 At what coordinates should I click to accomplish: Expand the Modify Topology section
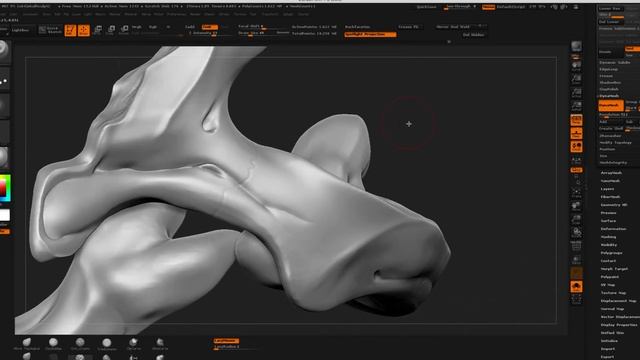pos(616,142)
